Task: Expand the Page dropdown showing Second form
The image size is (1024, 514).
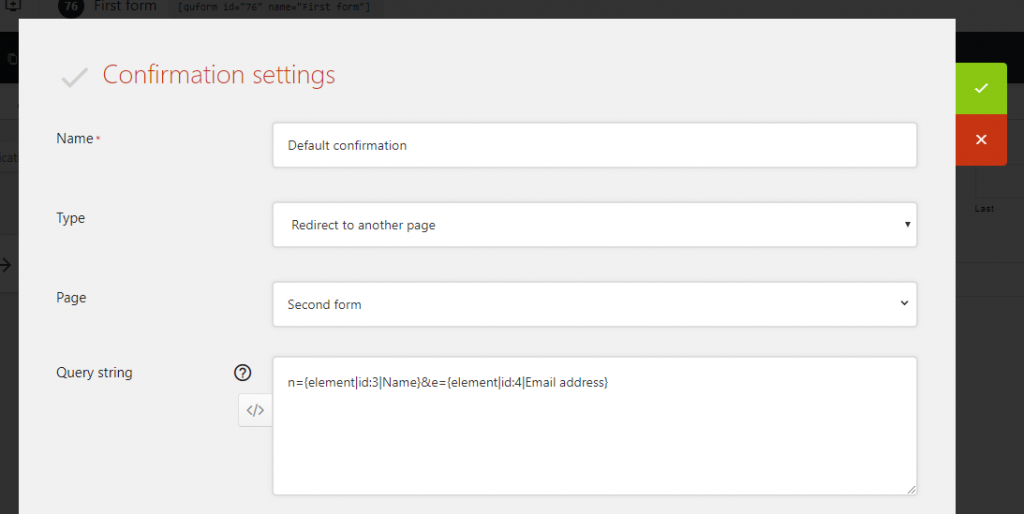Action: point(594,304)
